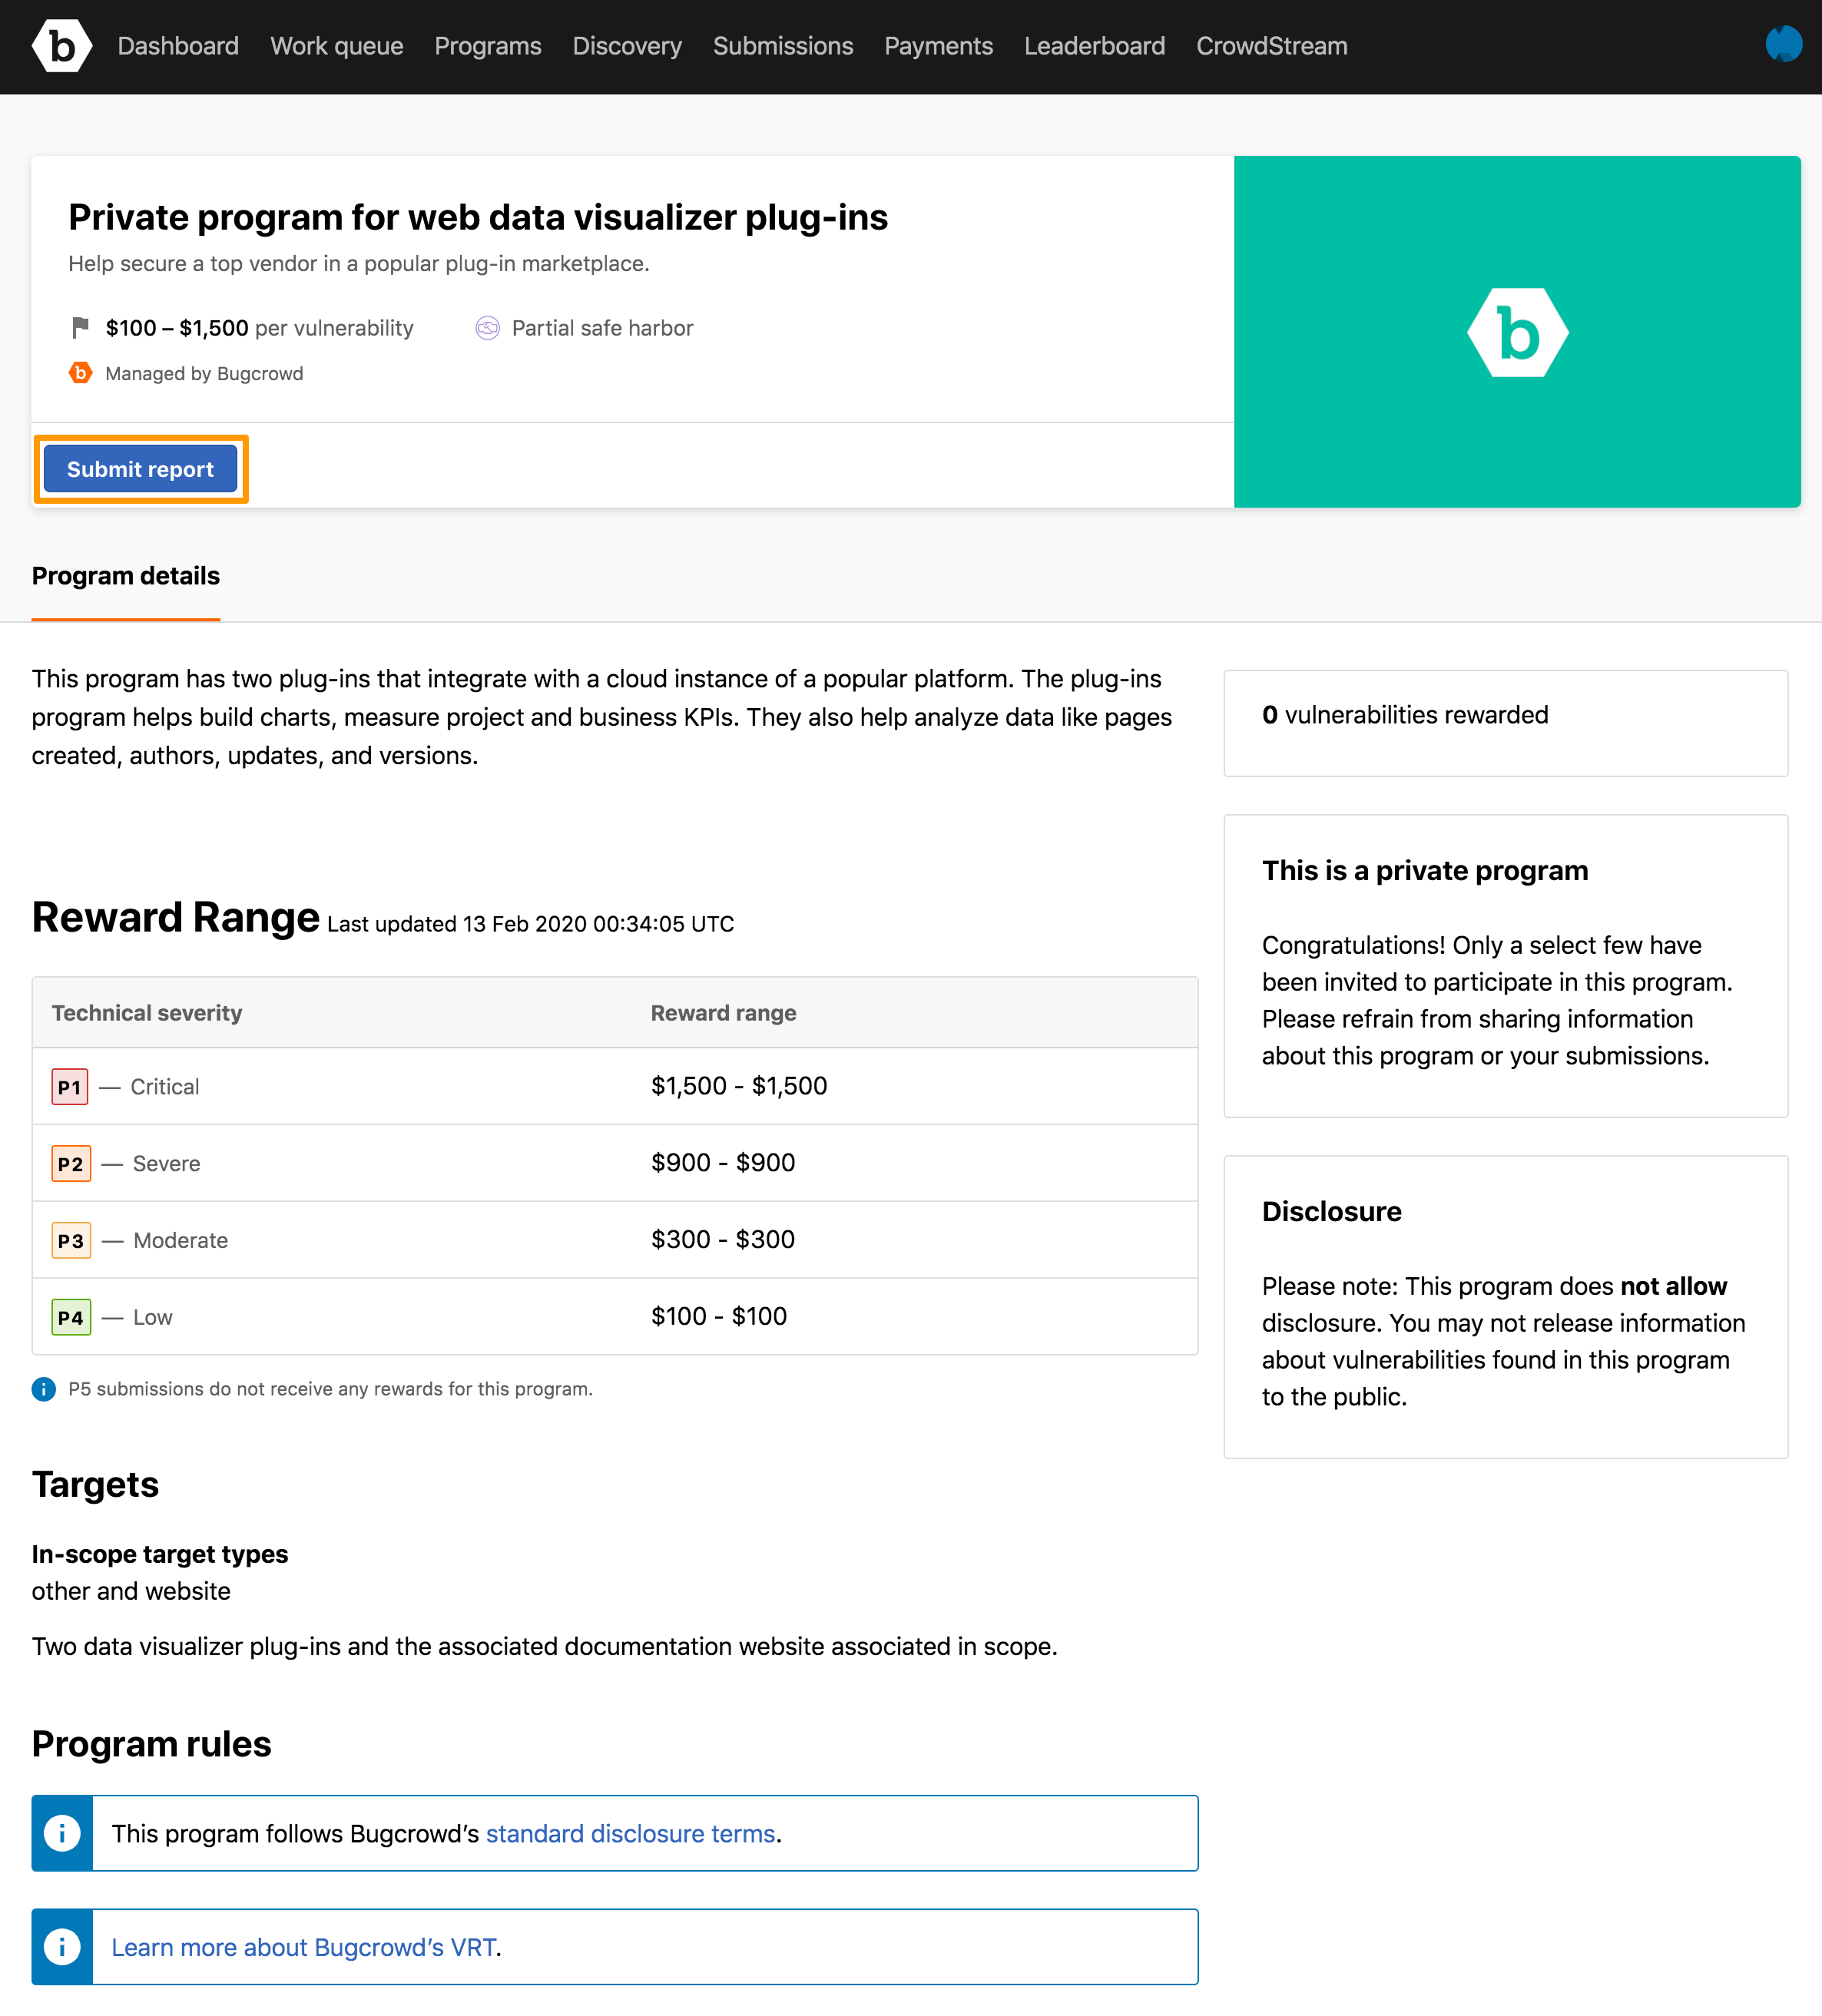The height and width of the screenshot is (2016, 1822).
Task: Open CrowdStream in the navbar
Action: tap(1271, 46)
